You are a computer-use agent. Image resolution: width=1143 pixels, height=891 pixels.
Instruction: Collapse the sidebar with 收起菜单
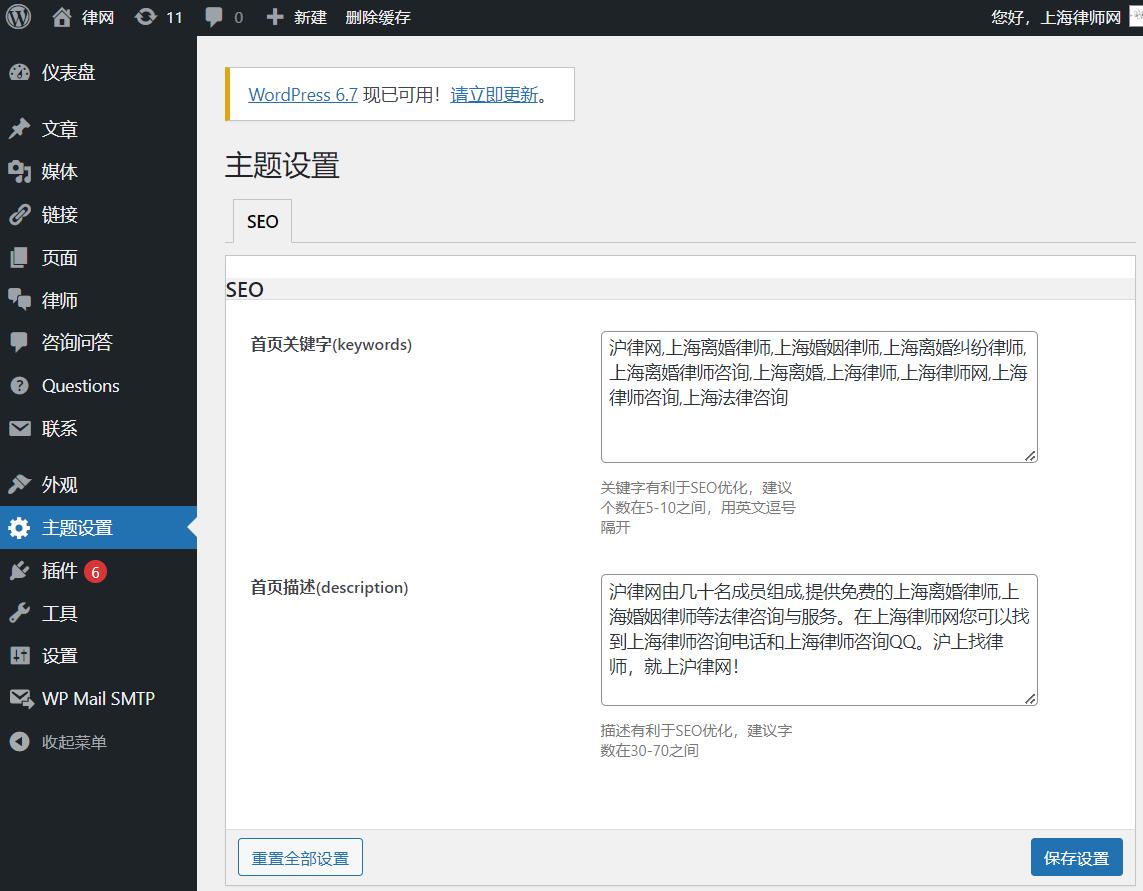click(73, 742)
